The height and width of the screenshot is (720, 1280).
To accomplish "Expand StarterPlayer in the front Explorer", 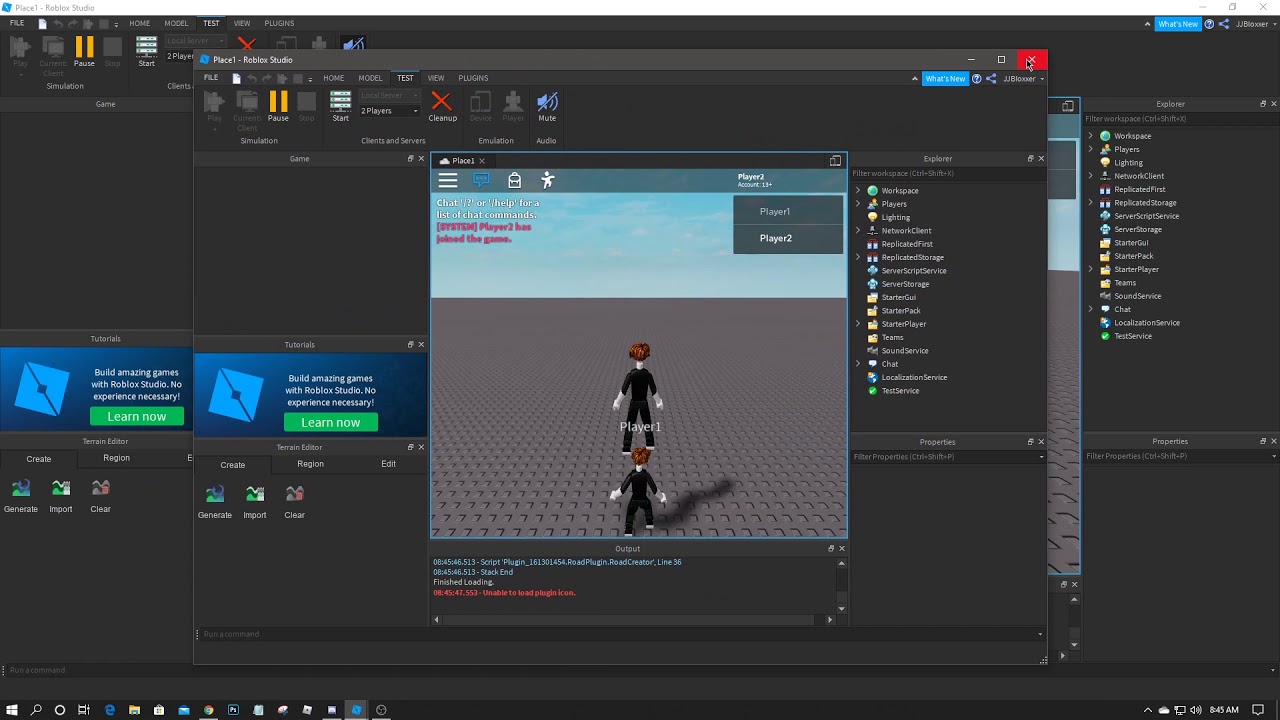I will pyautogui.click(x=858, y=324).
